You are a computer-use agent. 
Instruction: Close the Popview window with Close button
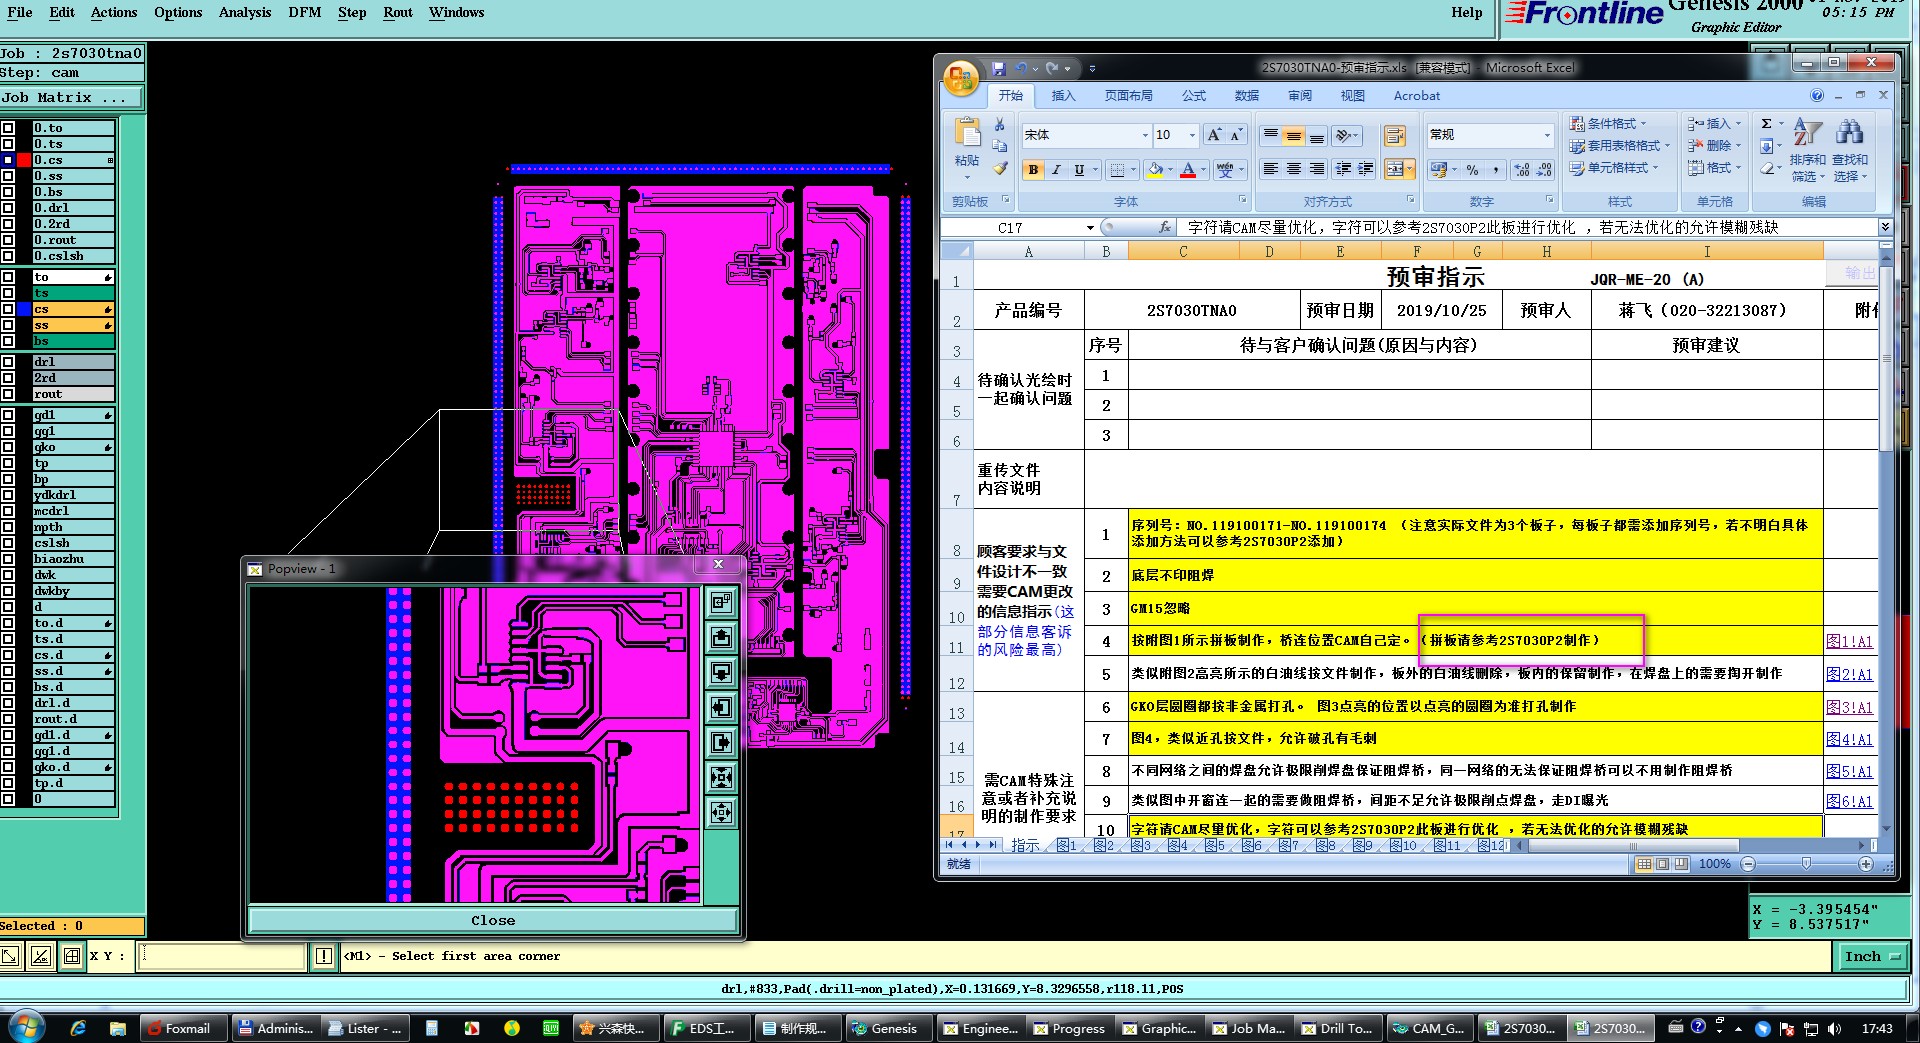[x=493, y=920]
